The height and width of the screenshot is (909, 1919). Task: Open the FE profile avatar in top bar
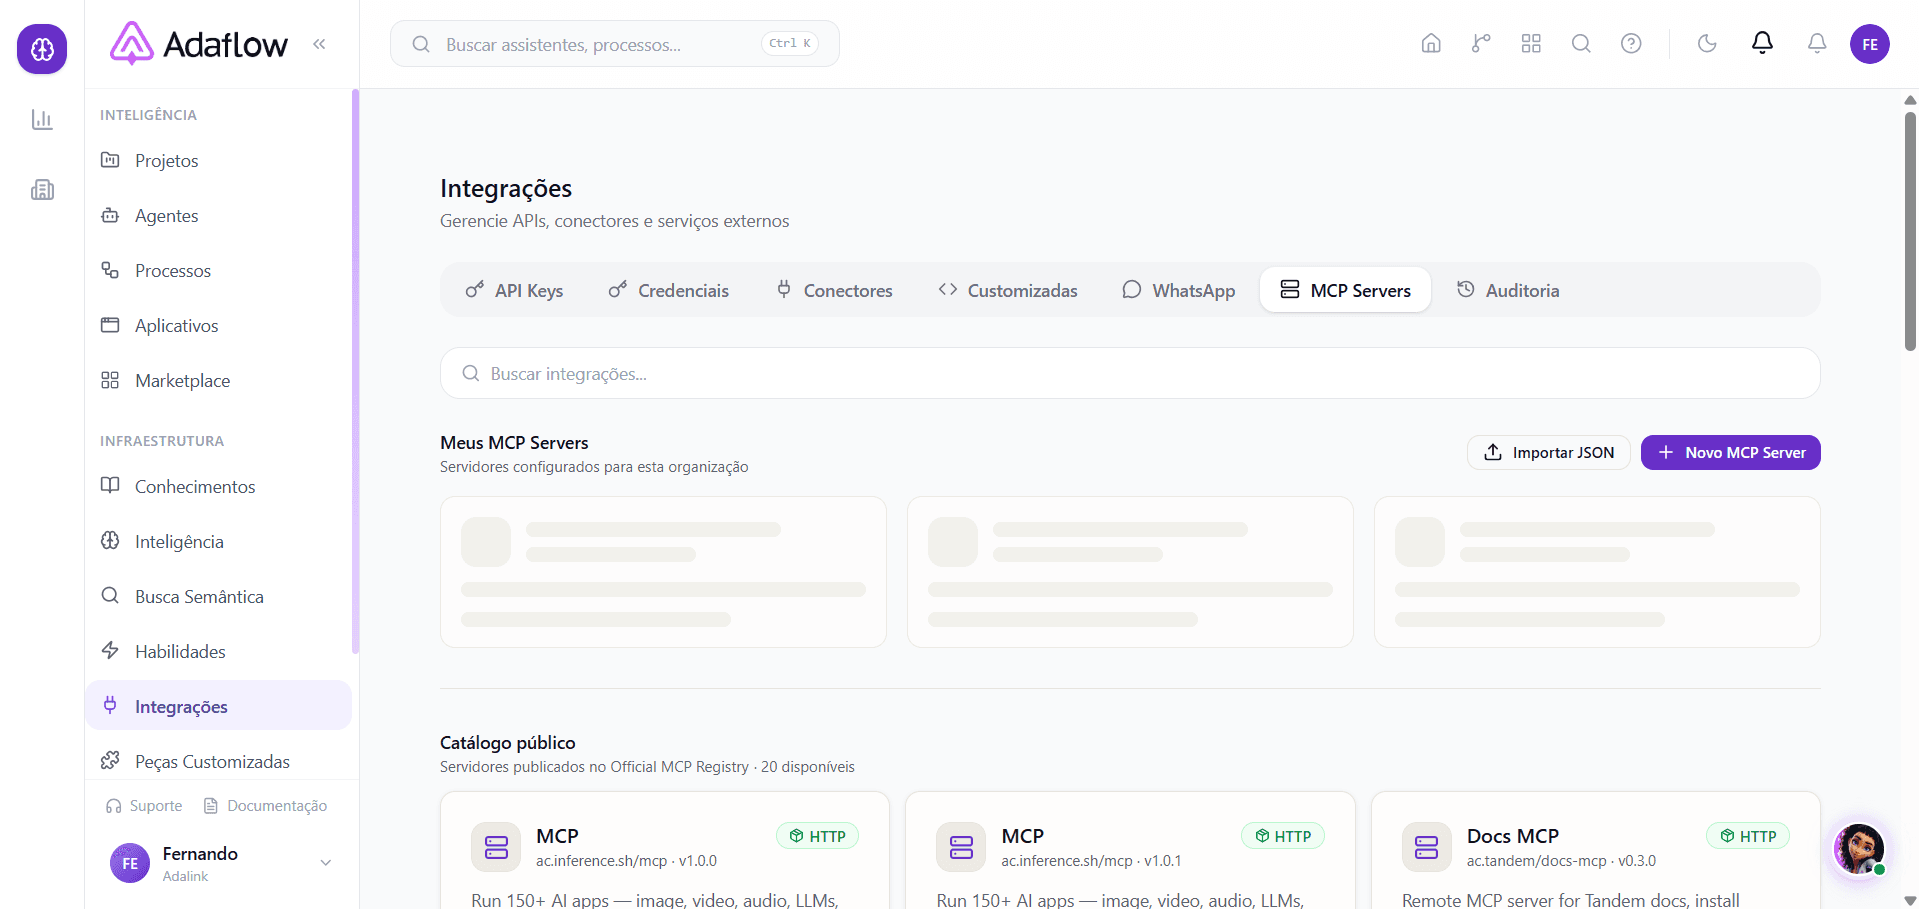pos(1870,44)
